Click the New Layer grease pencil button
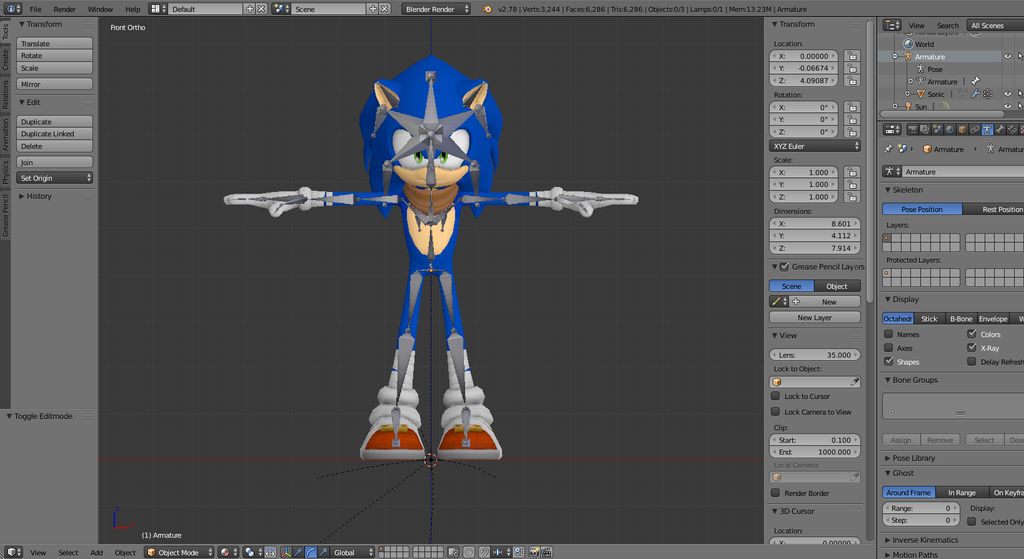The height and width of the screenshot is (559, 1024). [x=814, y=317]
